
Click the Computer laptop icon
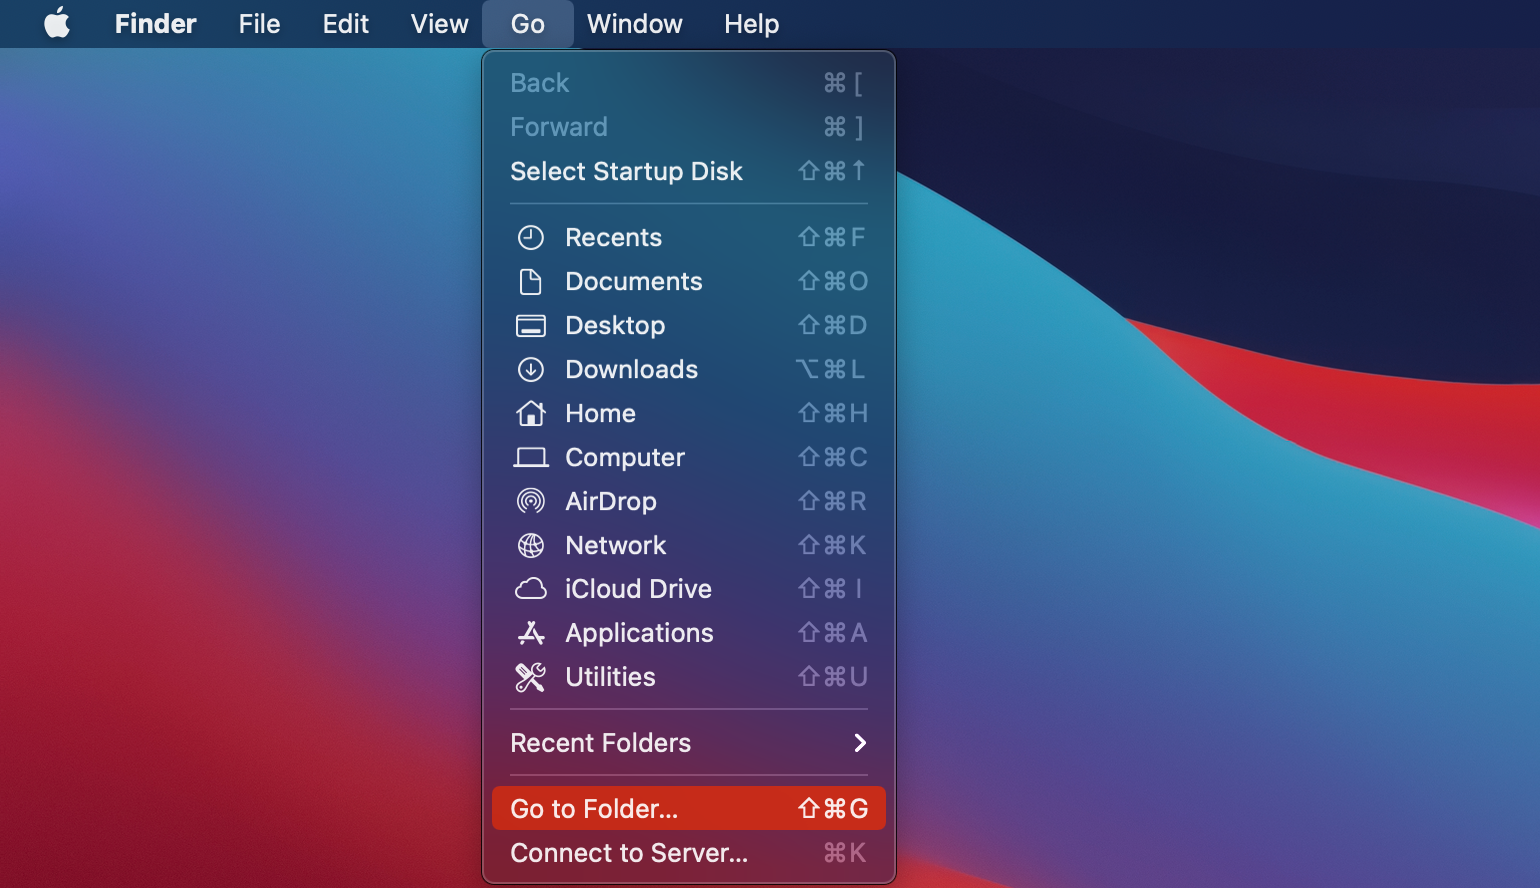[530, 457]
